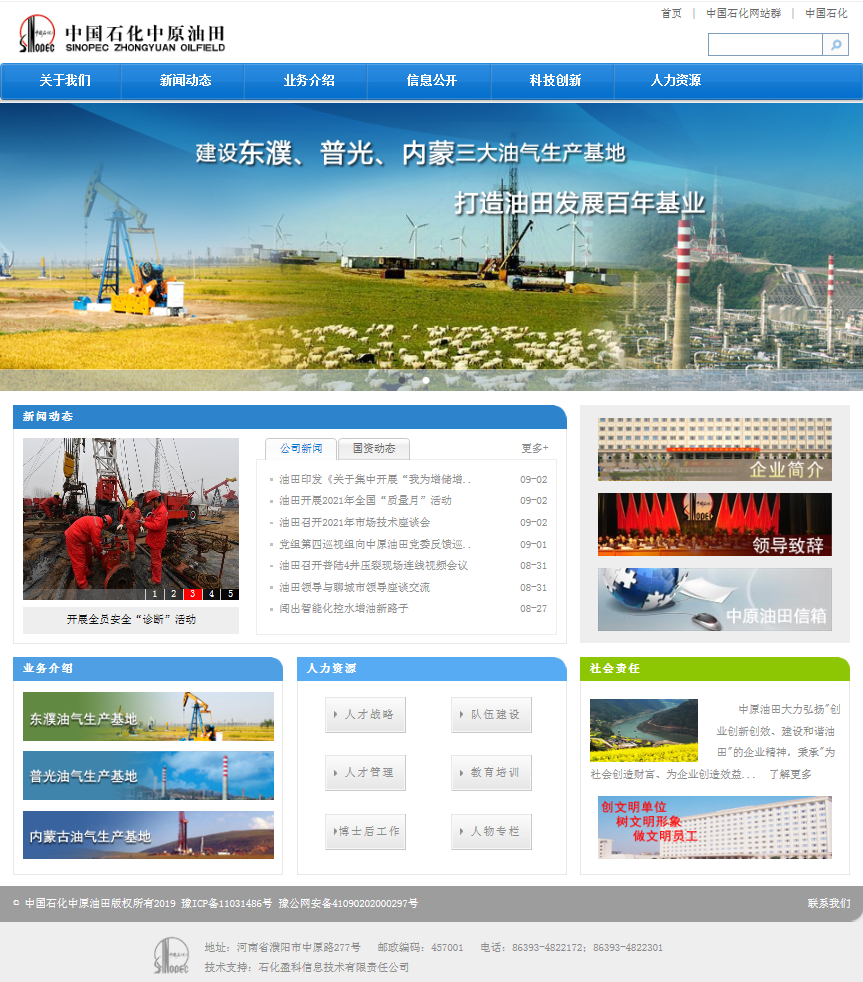Screen dimensions: 863x982
Task: Open the 关于我们 menu
Action: pos(65,80)
